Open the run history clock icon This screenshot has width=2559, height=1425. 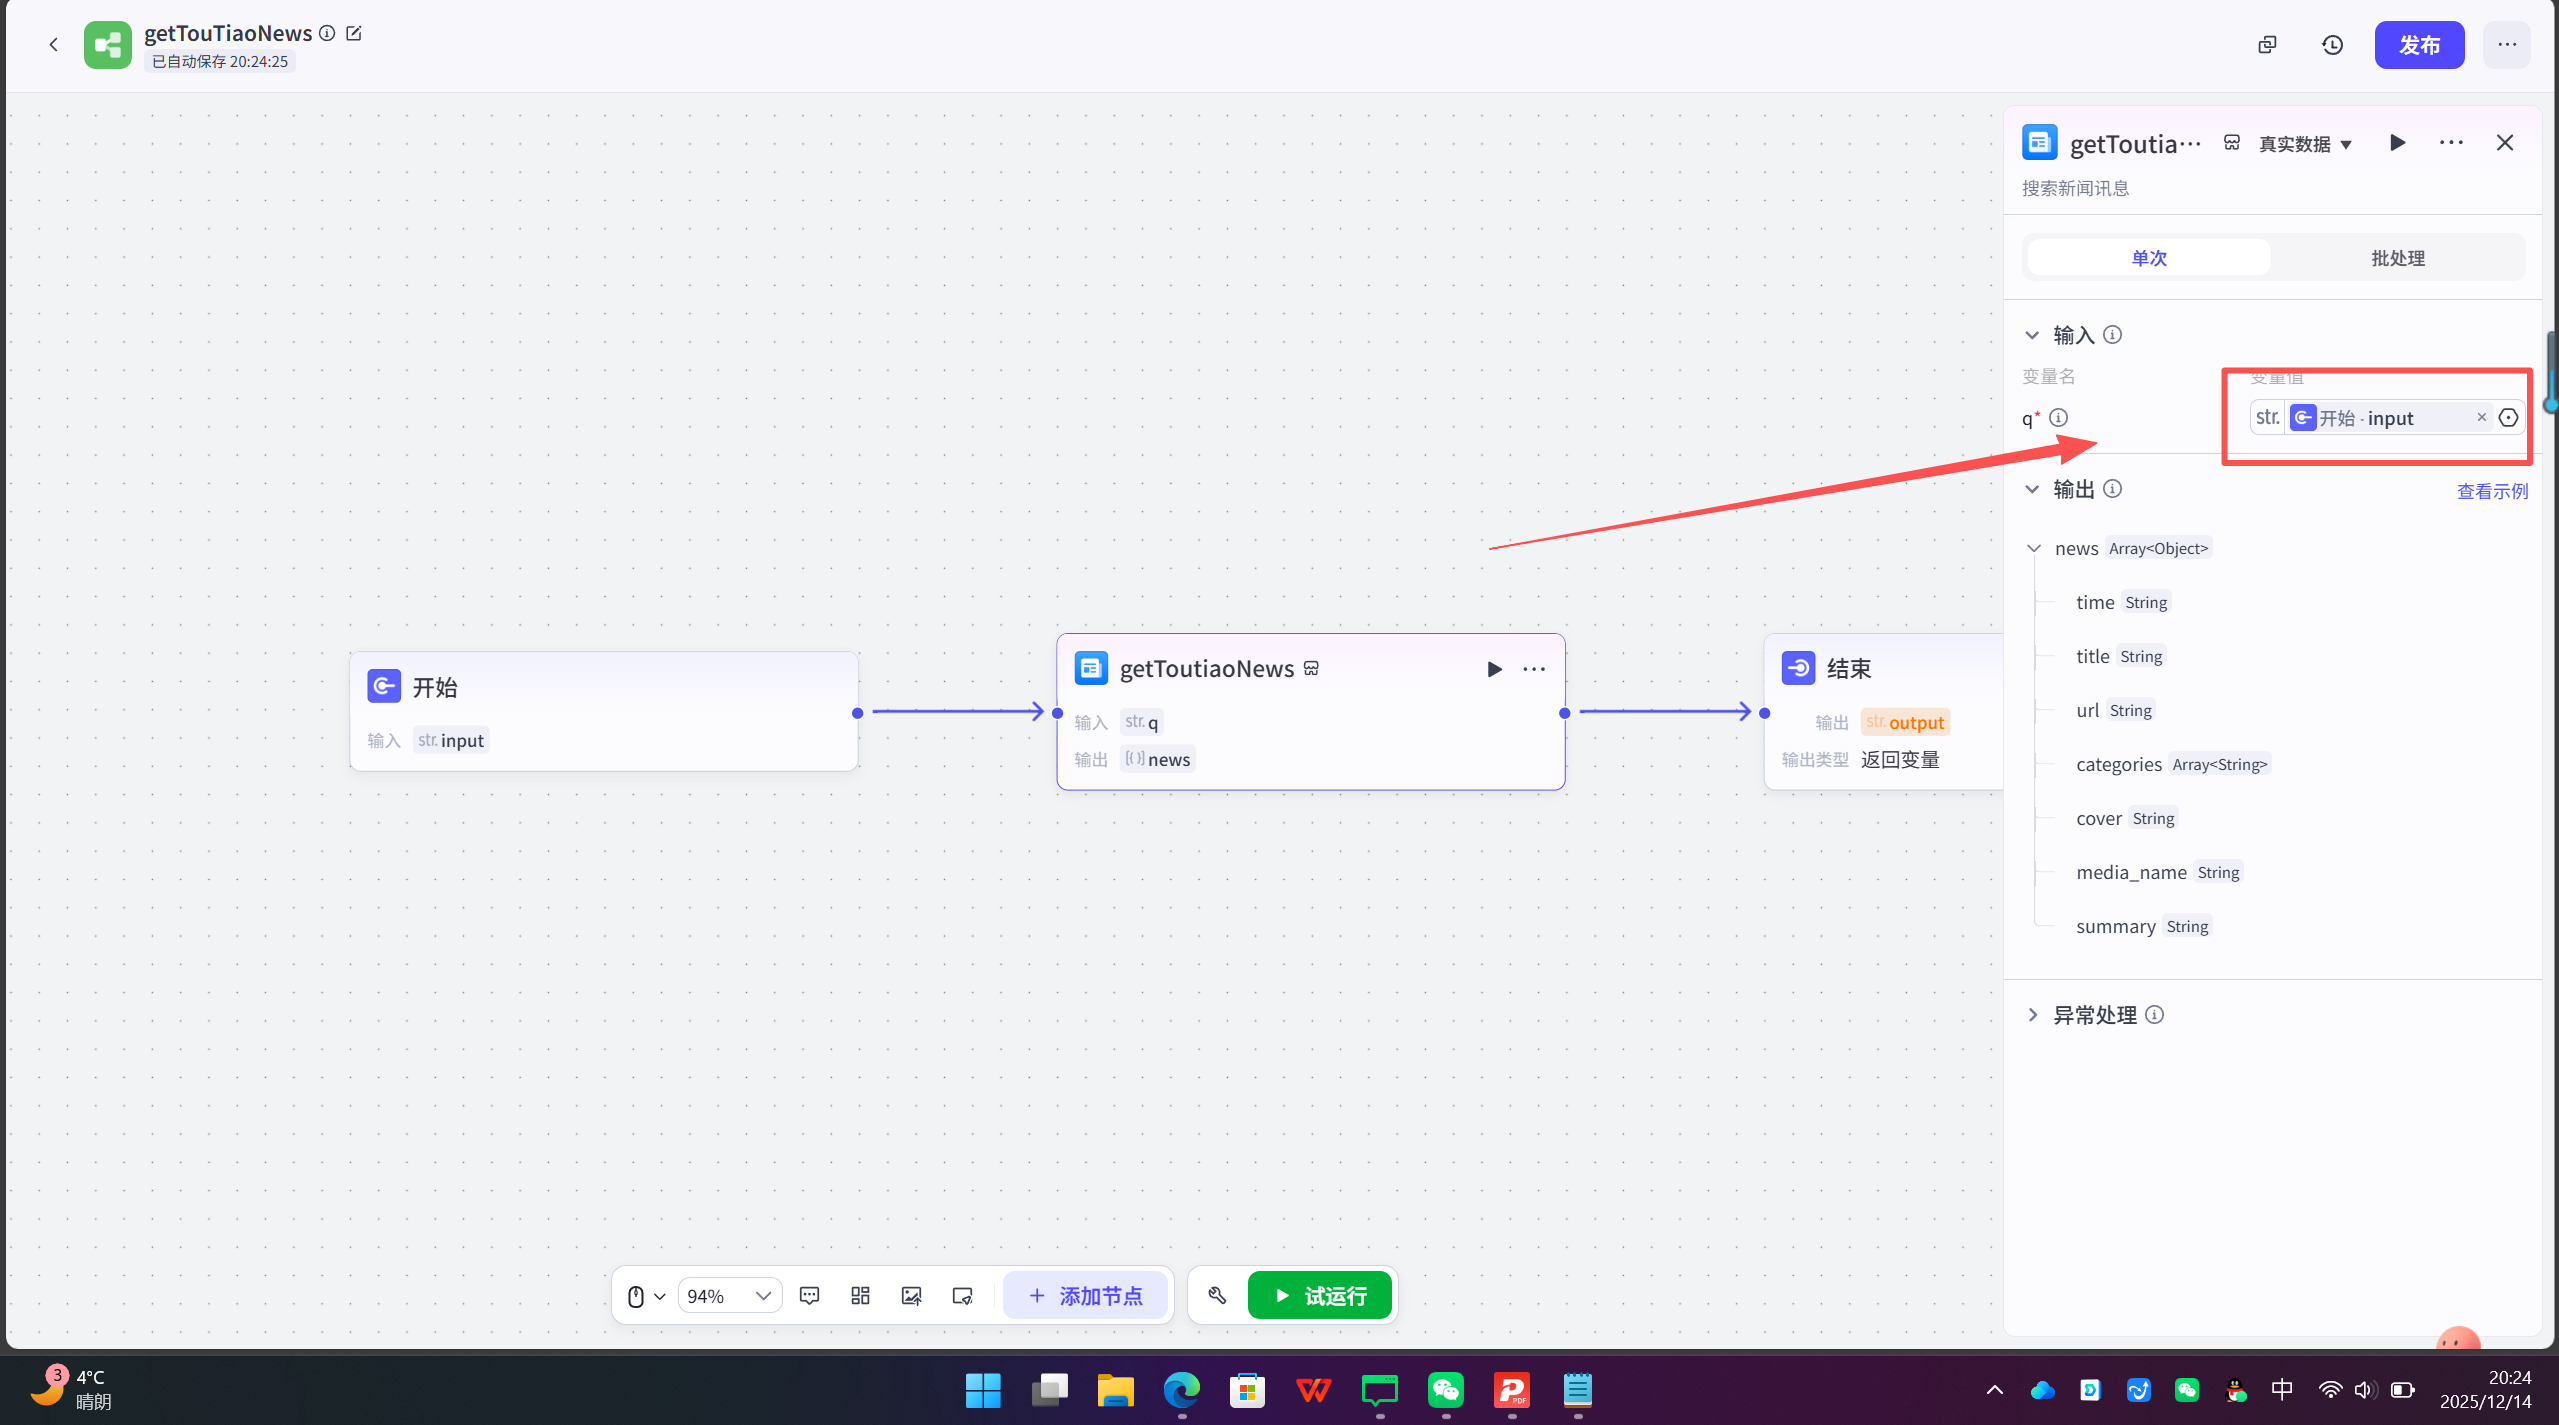(2332, 45)
